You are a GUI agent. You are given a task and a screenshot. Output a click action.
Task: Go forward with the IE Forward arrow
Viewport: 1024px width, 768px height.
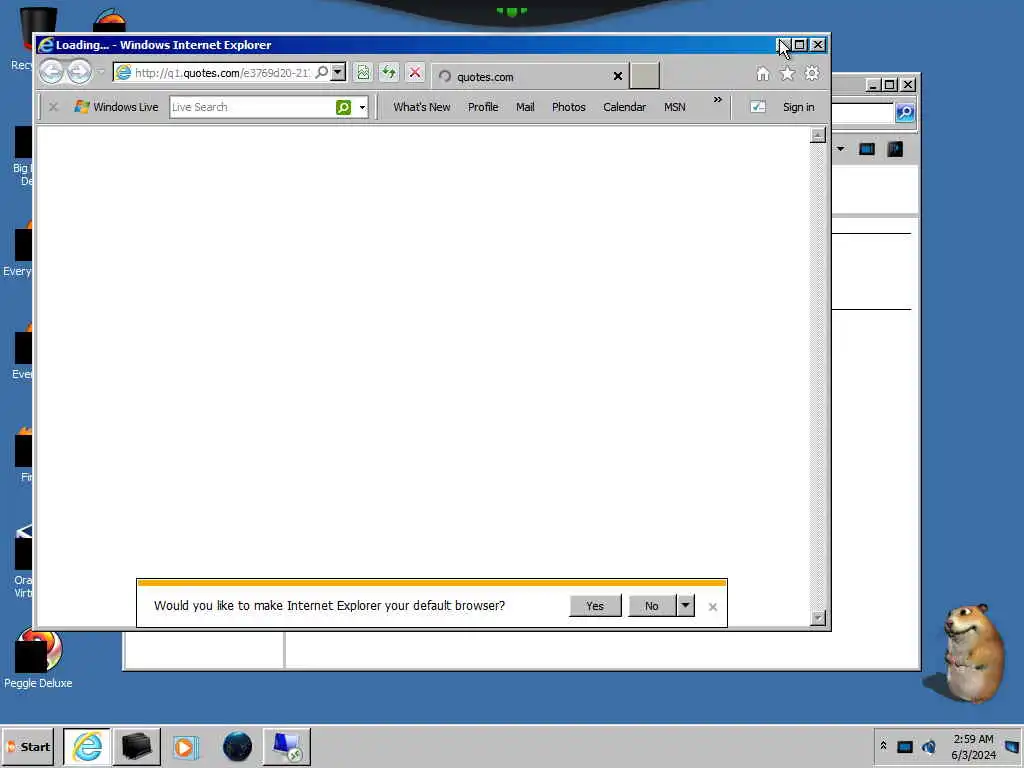tap(79, 72)
